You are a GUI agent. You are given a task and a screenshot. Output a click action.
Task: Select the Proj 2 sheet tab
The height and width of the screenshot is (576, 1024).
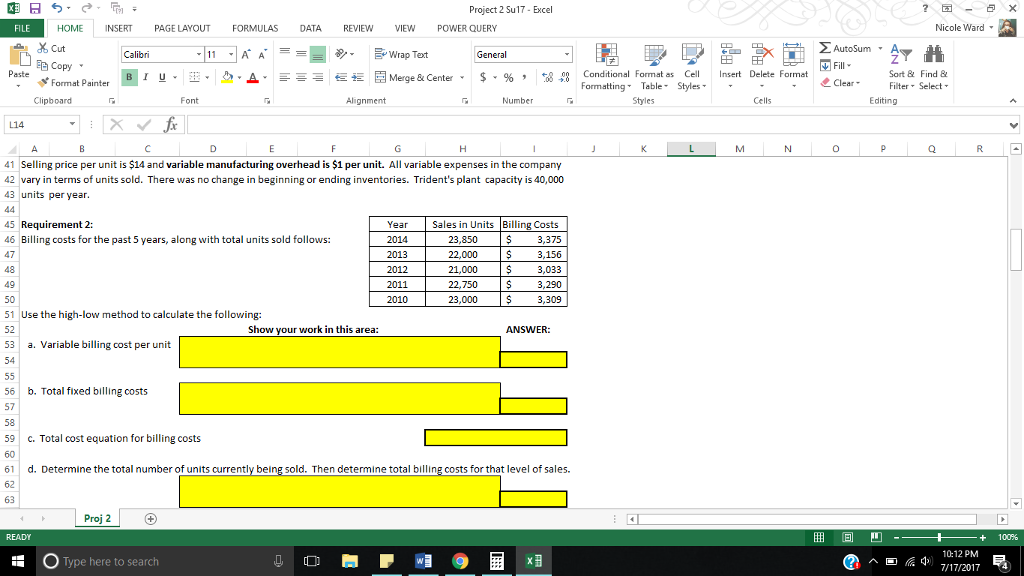96,519
